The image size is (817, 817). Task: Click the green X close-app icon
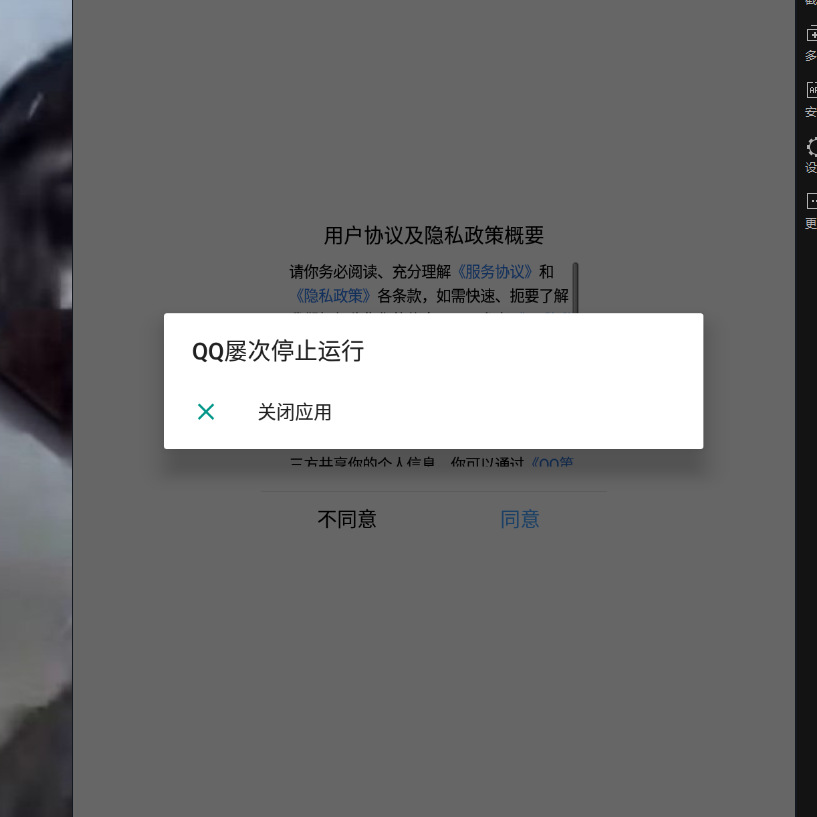coord(206,411)
